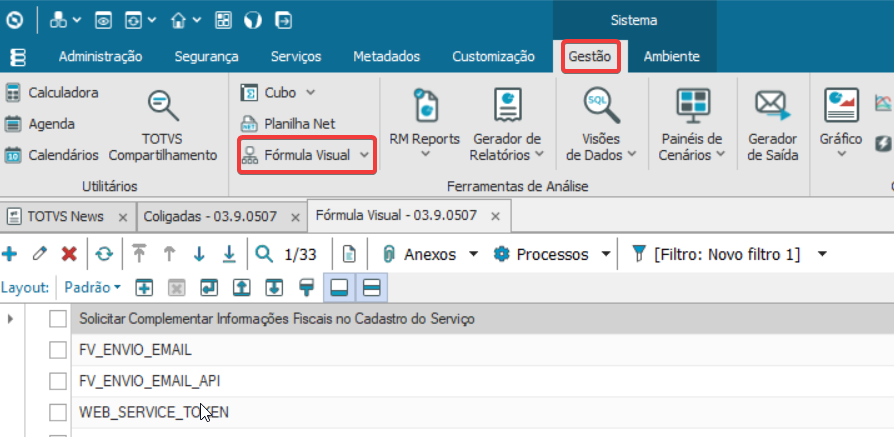
Task: Go to the previous record
Action: tap(169, 254)
